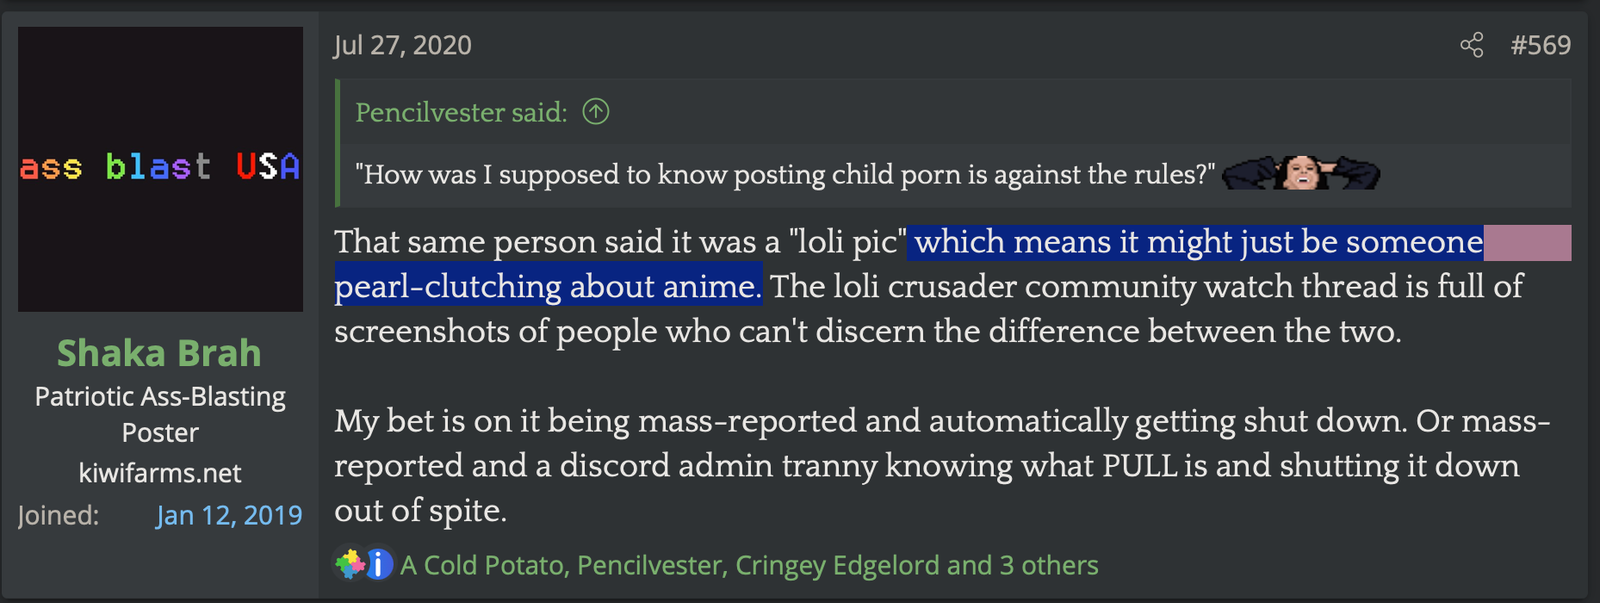This screenshot has width=1600, height=603.
Task: Click the "Patriotic Ass-Blasting Poster" user title
Action: click(x=160, y=414)
